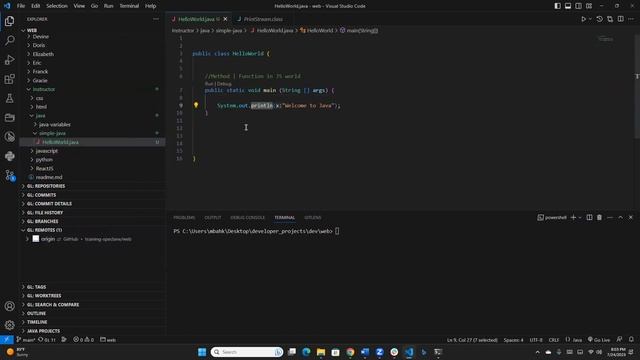Open editor More Actions ellipsis

631,19
